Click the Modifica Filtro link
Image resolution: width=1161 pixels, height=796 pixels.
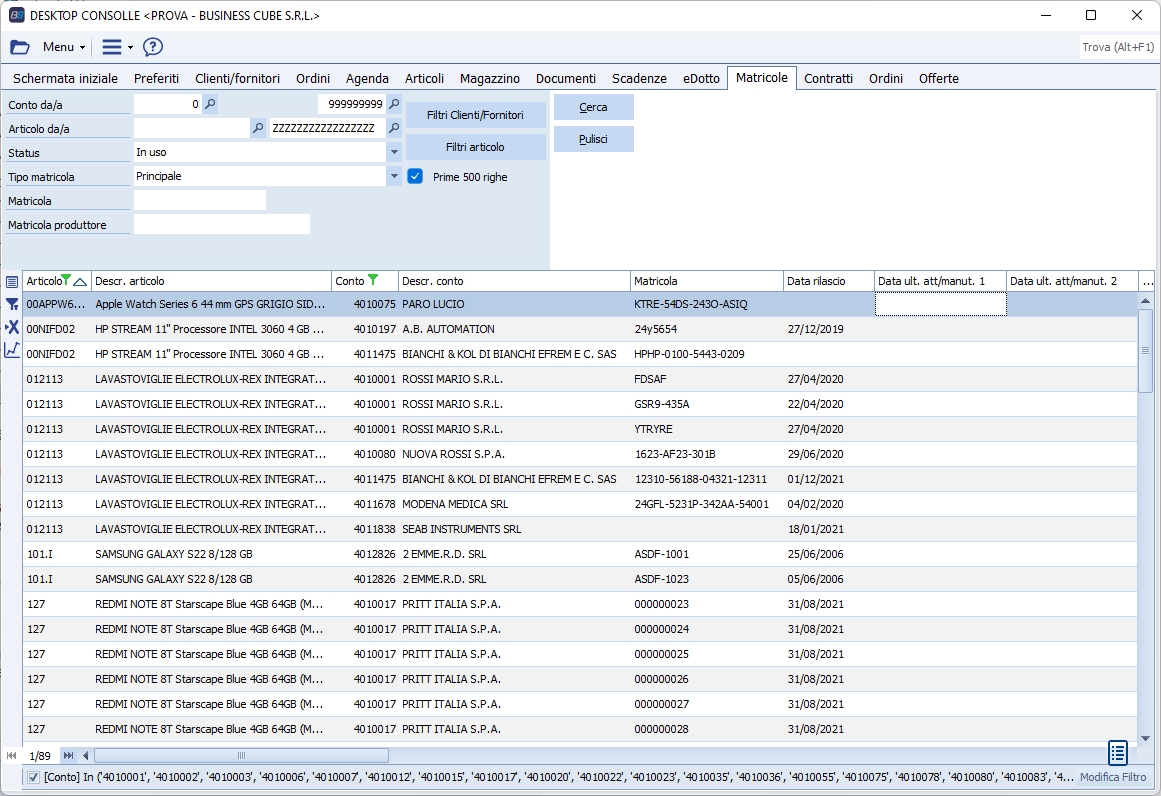coord(1113,777)
